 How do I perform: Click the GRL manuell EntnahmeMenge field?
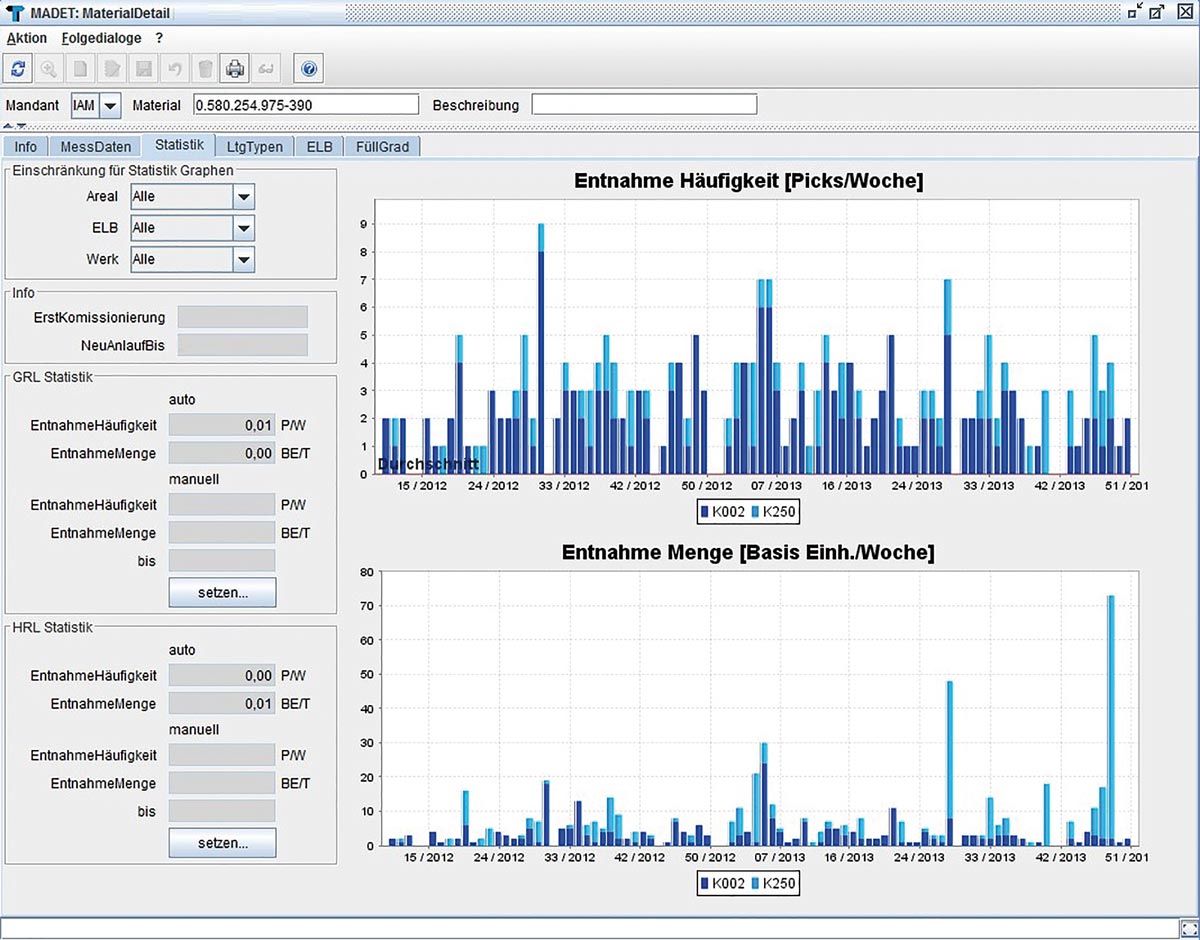pyautogui.click(x=222, y=533)
